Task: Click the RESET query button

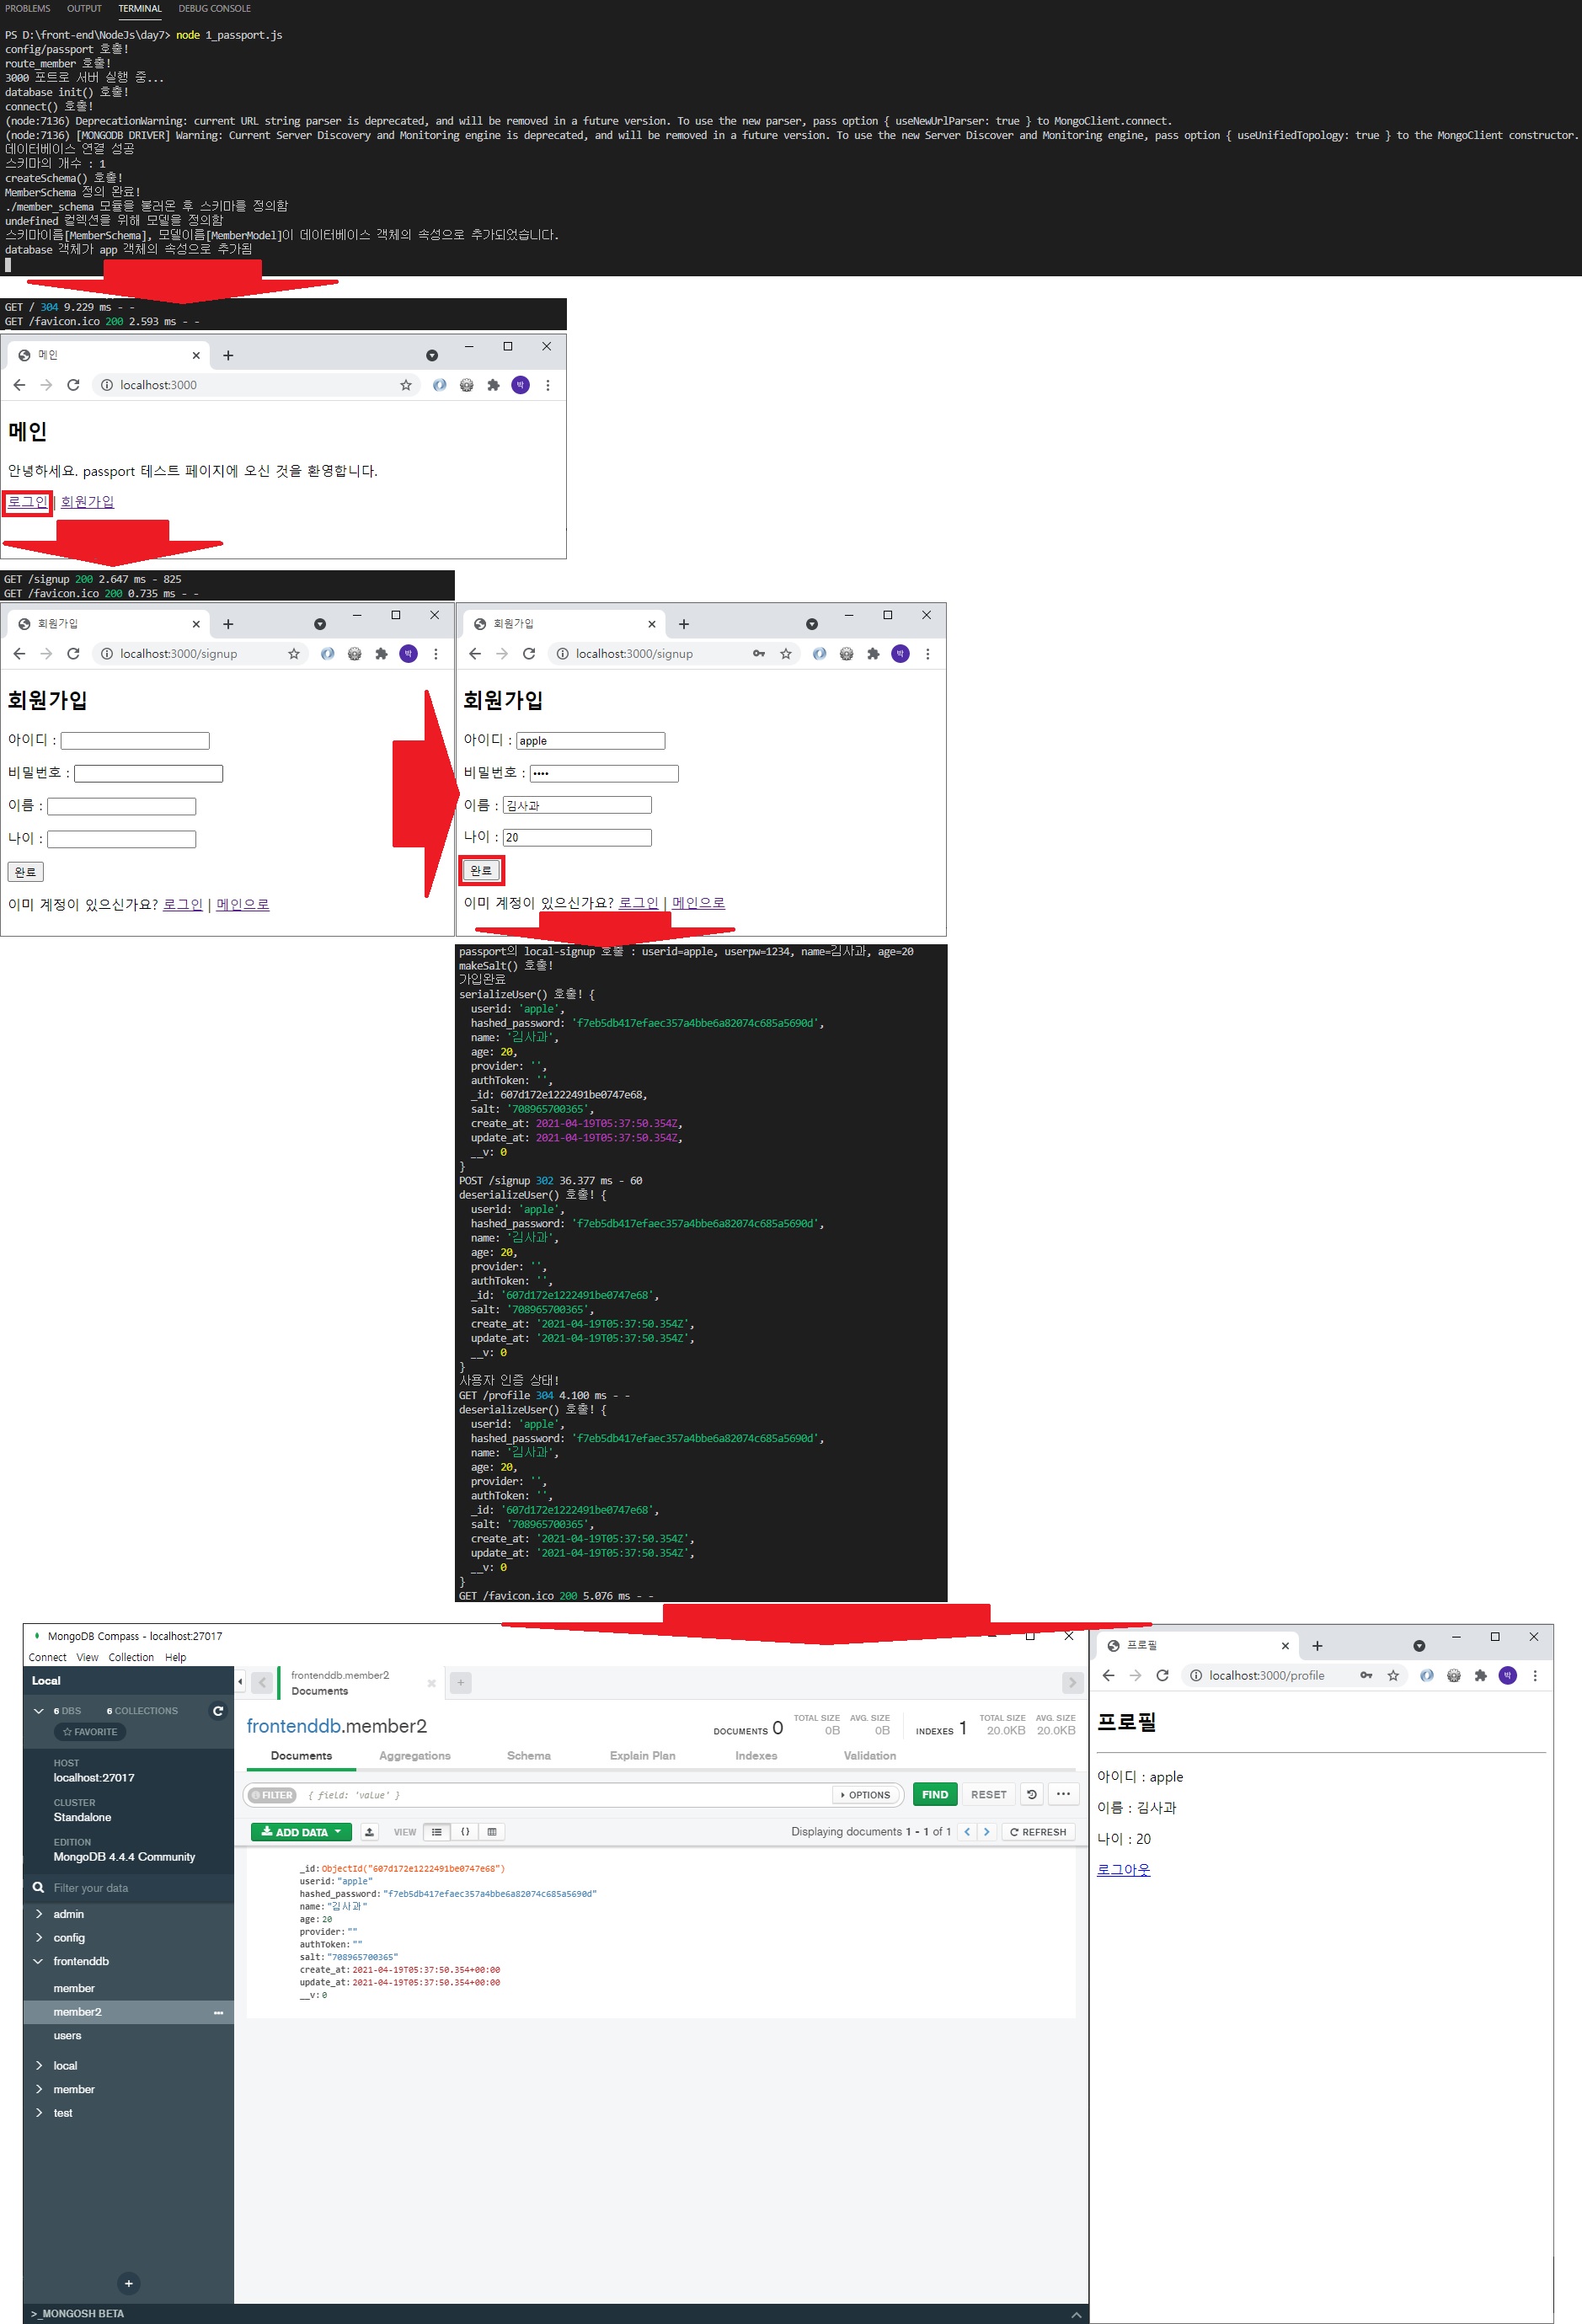Action: [x=989, y=1794]
